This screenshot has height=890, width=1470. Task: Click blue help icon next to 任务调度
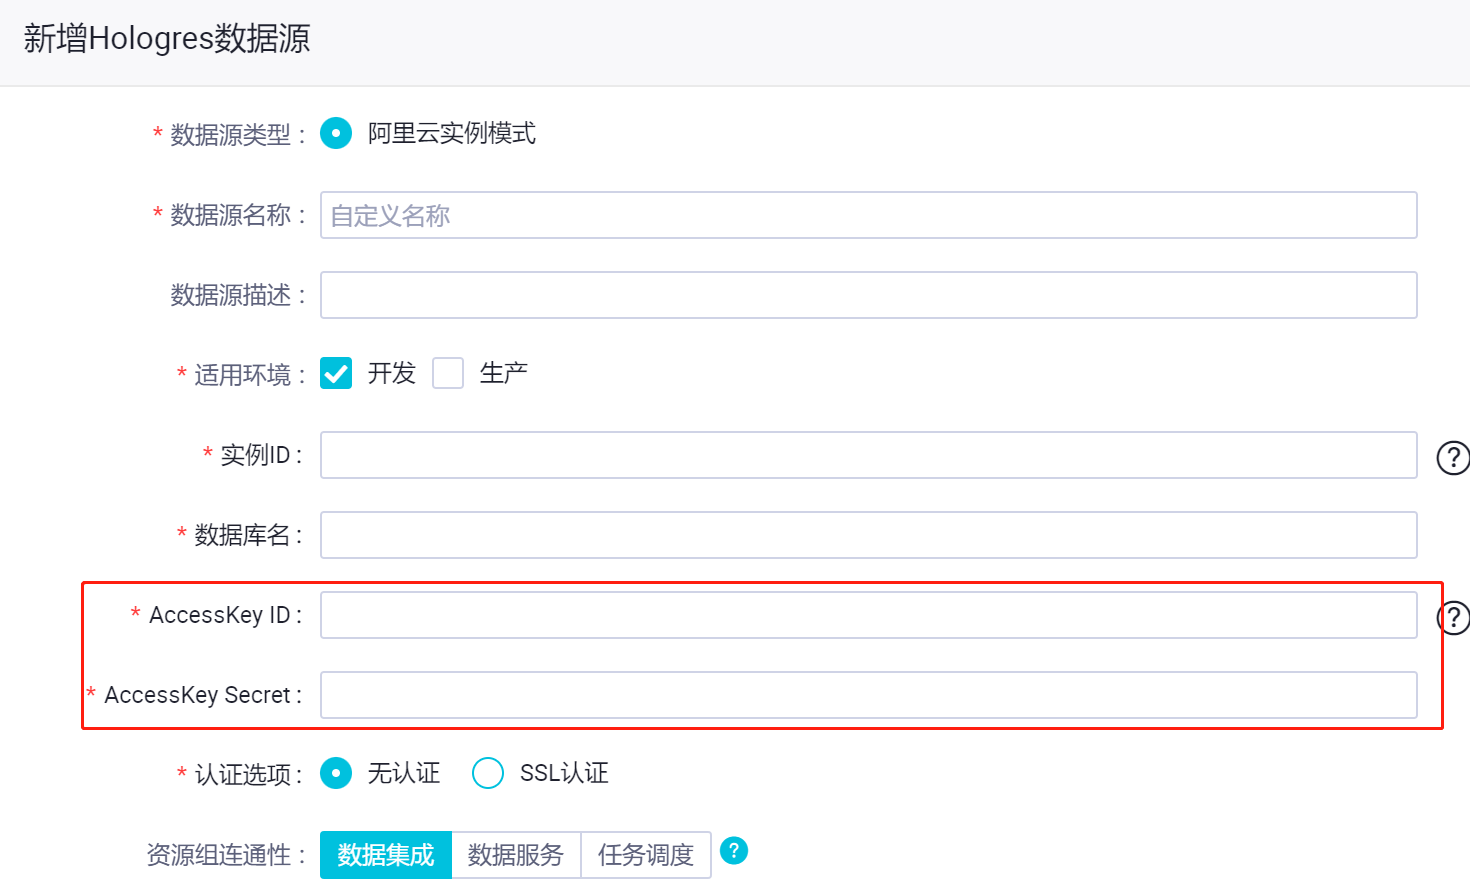tap(733, 851)
